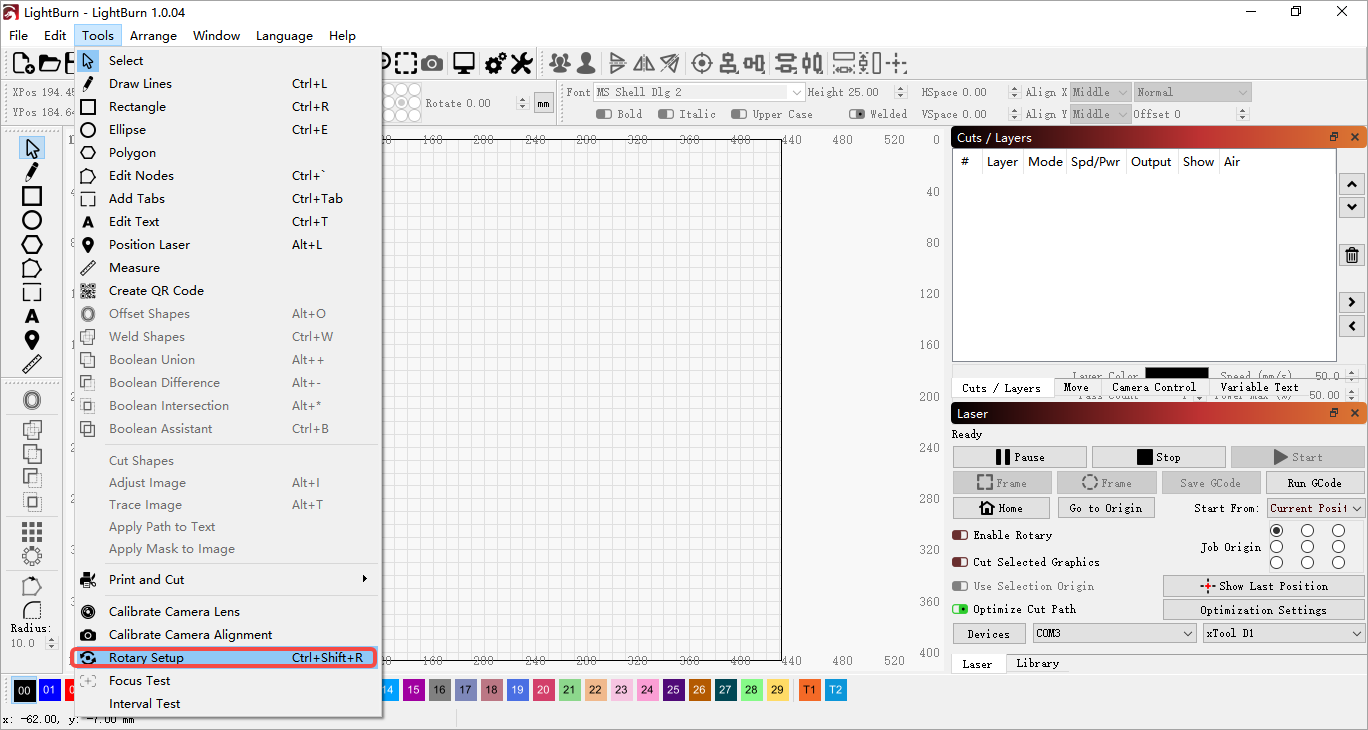Viewport: 1368px width, 730px height.
Task: Open the Align X Middle dropdown
Action: pyautogui.click(x=1100, y=92)
